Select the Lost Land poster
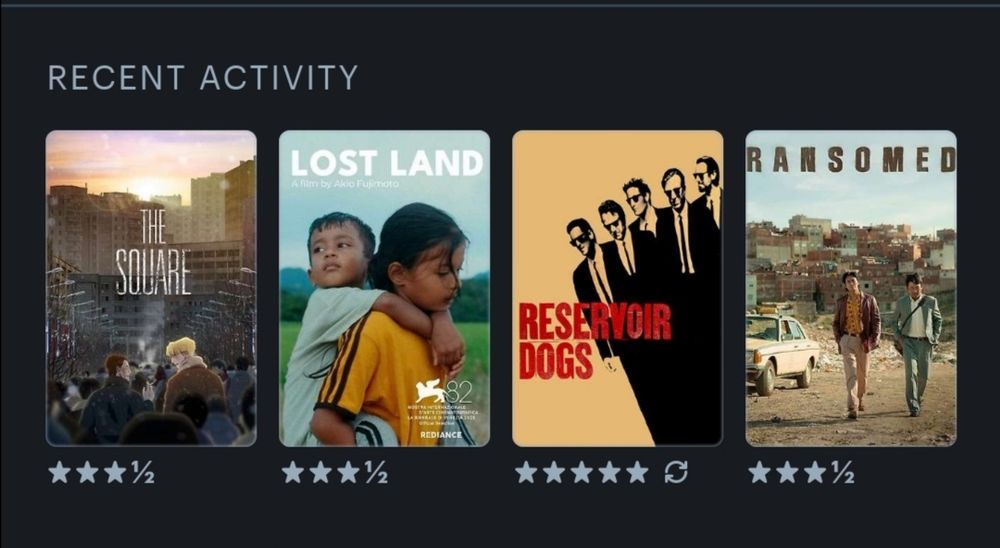This screenshot has height=548, width=1000. pos(385,288)
